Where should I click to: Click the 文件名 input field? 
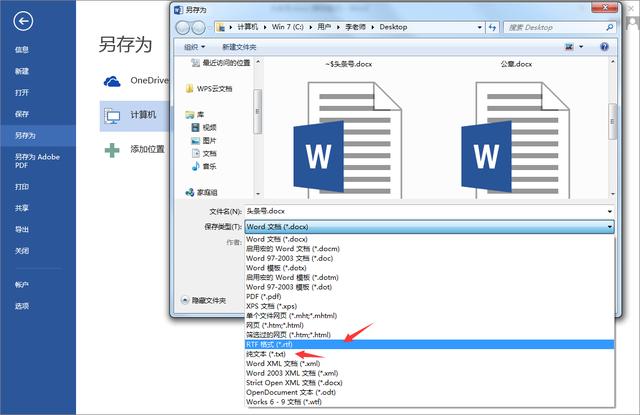click(425, 211)
